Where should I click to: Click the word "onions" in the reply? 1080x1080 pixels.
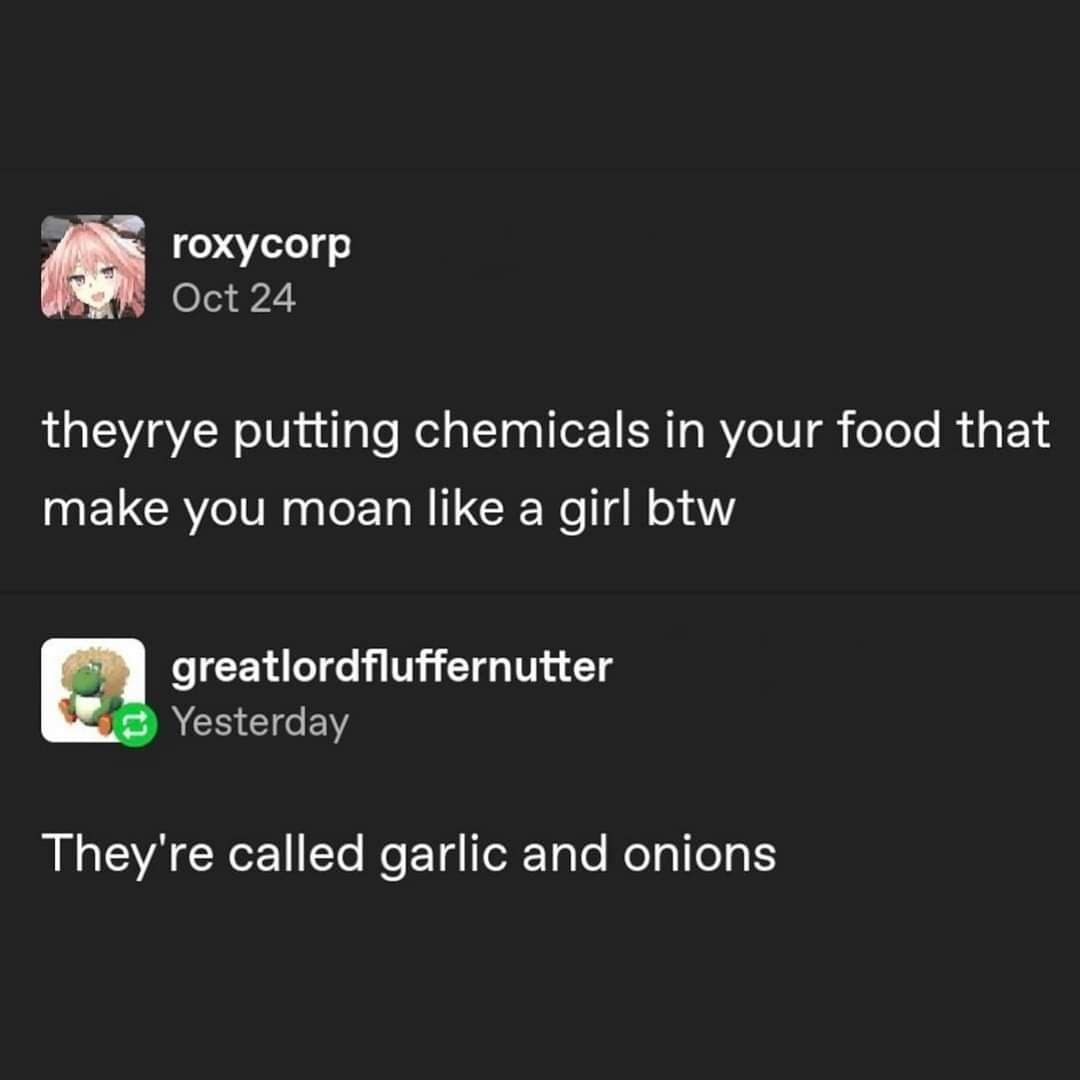(700, 854)
